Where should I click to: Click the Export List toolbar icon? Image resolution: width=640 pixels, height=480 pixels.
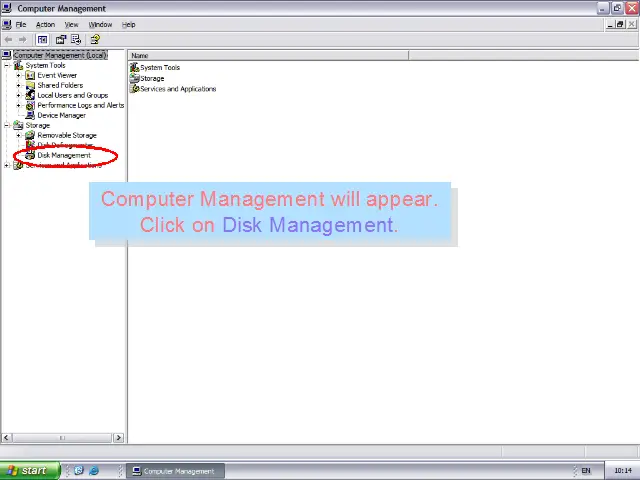(x=76, y=40)
